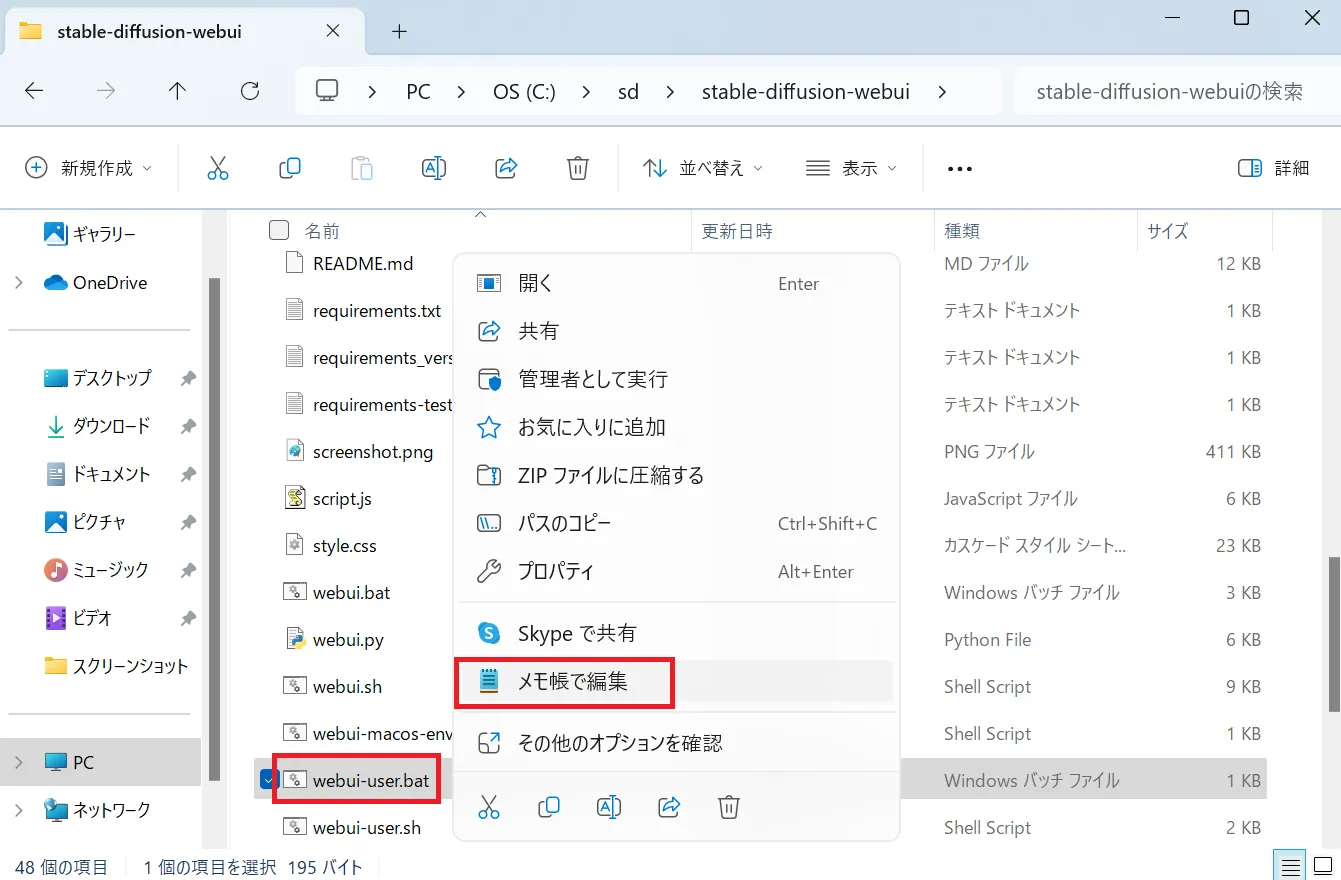Click chevron after stable-diffusion-webui in address bar

tap(942, 92)
